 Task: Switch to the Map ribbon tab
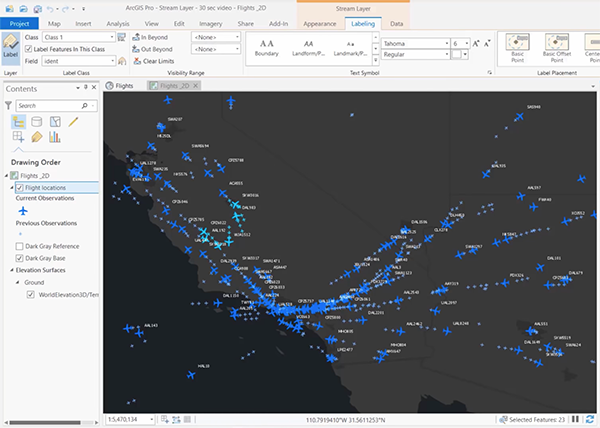54,23
